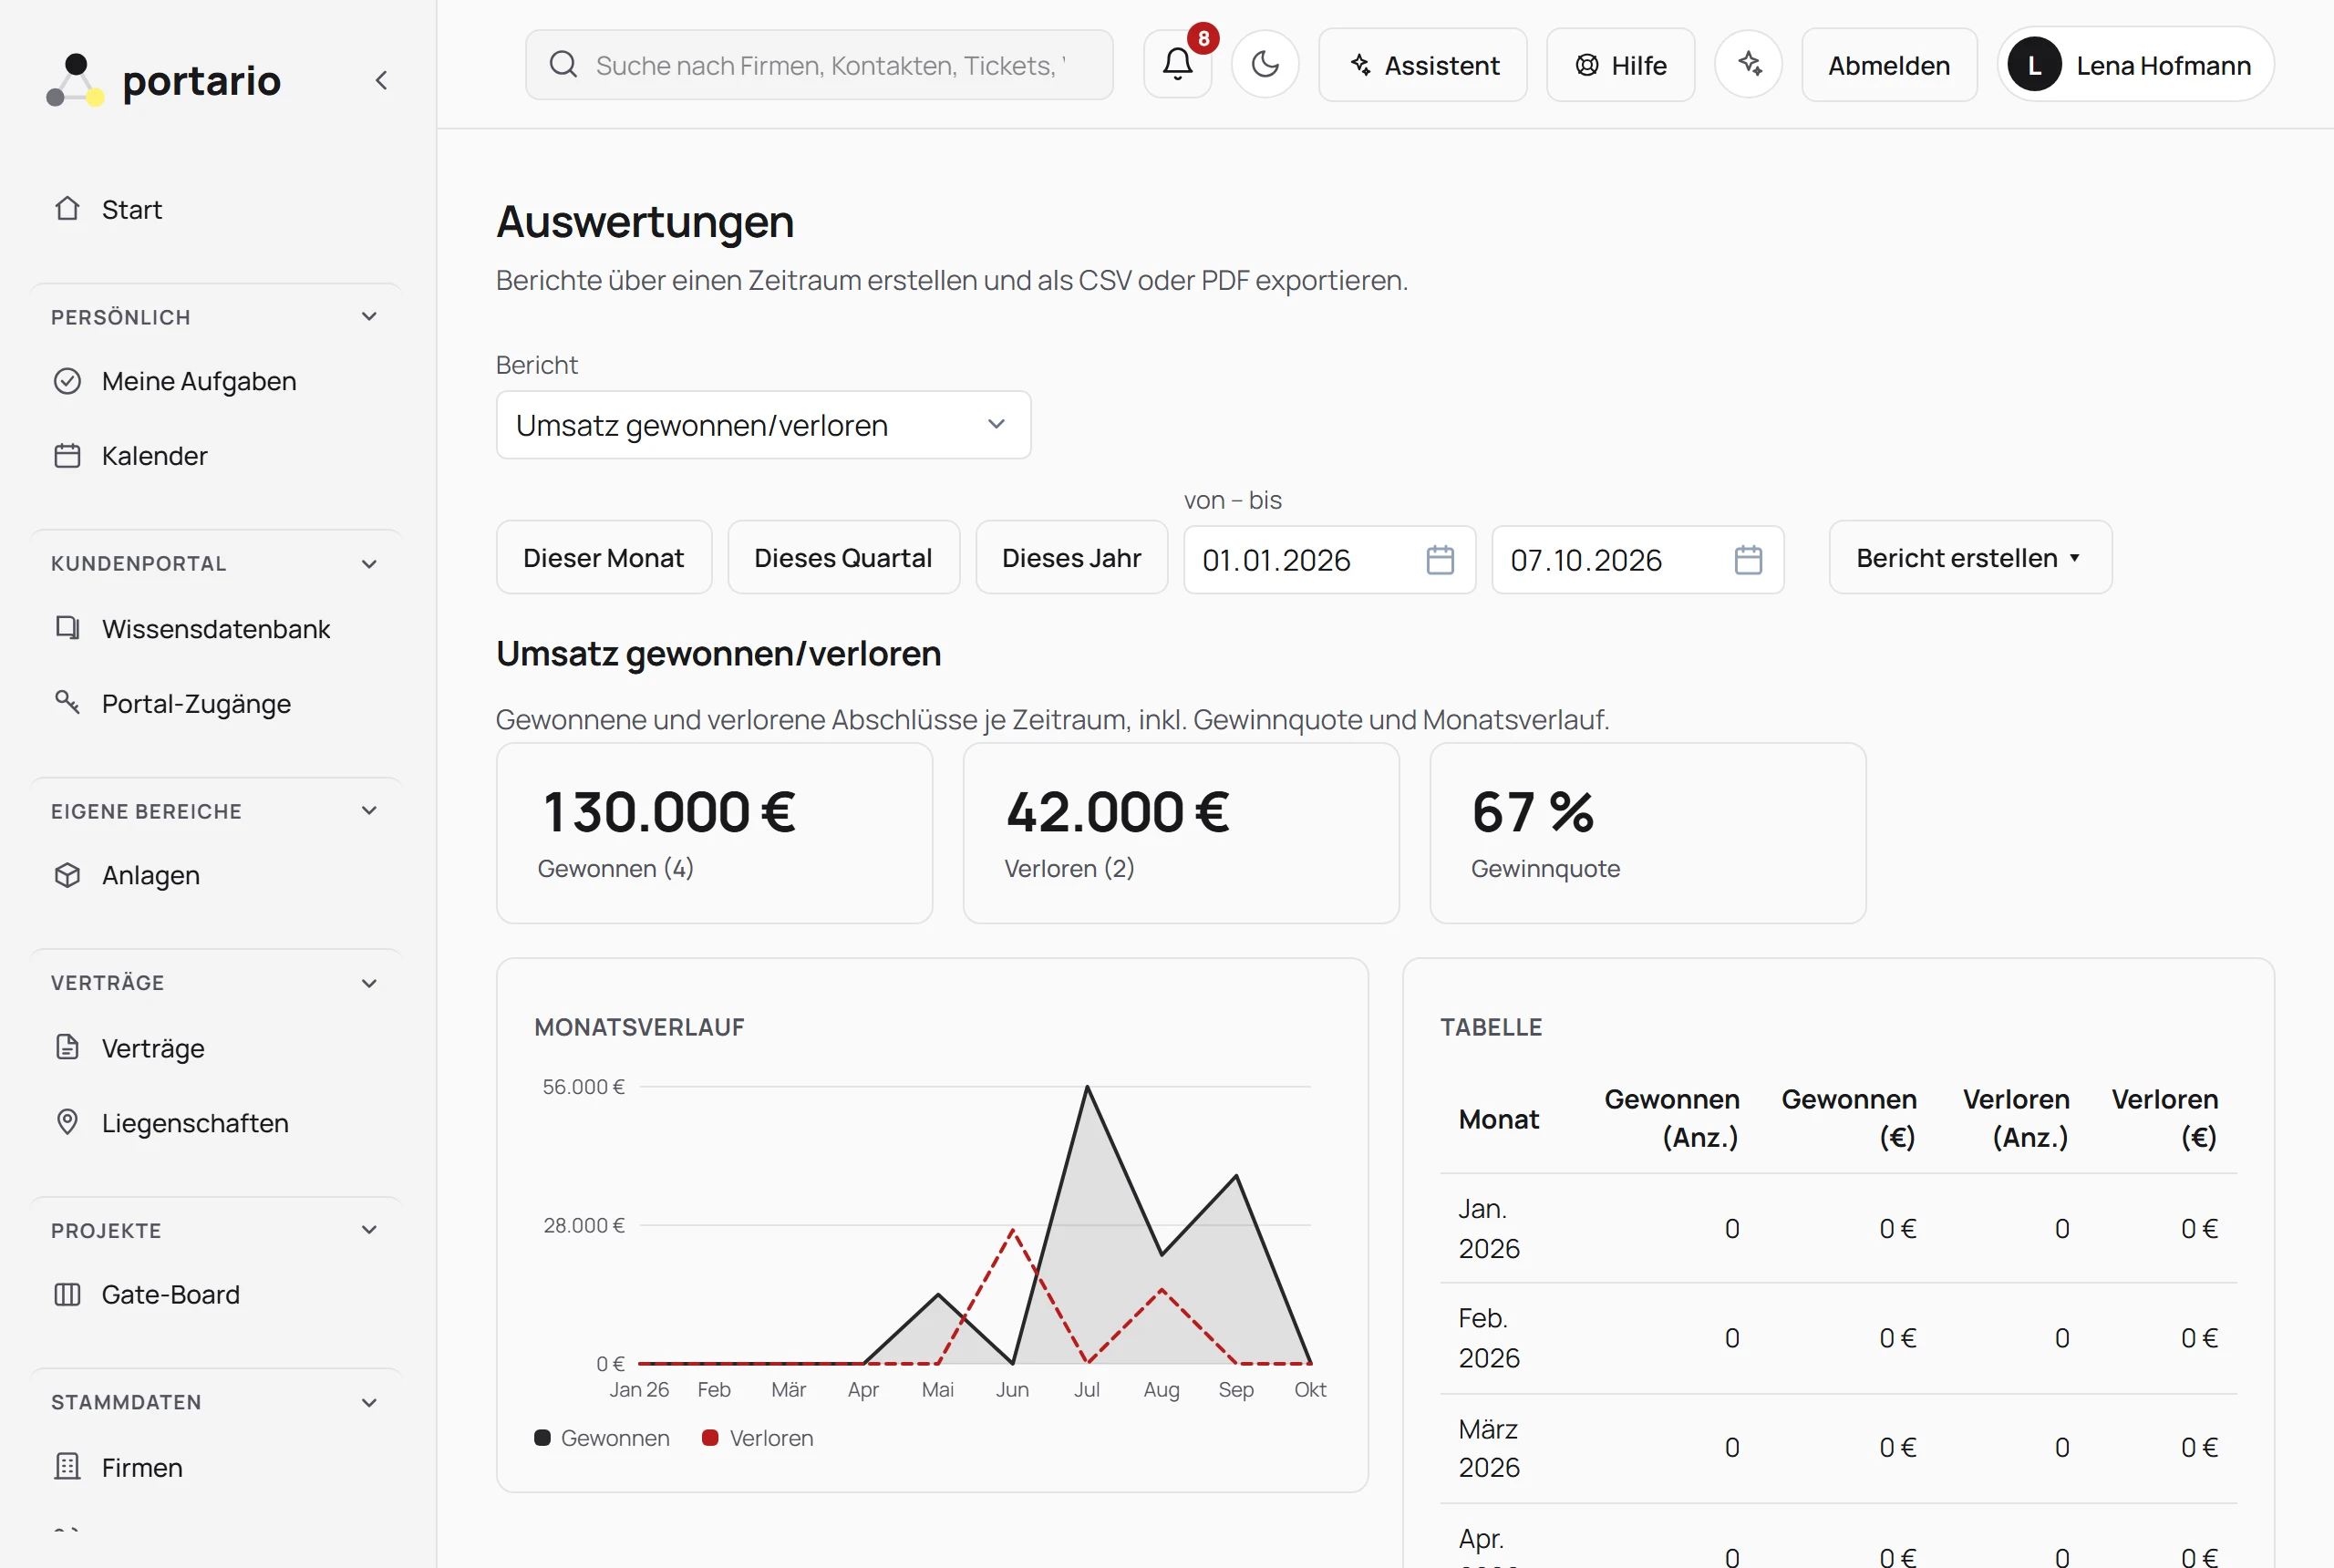Focus the search field for Firmen, Kontakten
The height and width of the screenshot is (1568, 2334).
(819, 65)
